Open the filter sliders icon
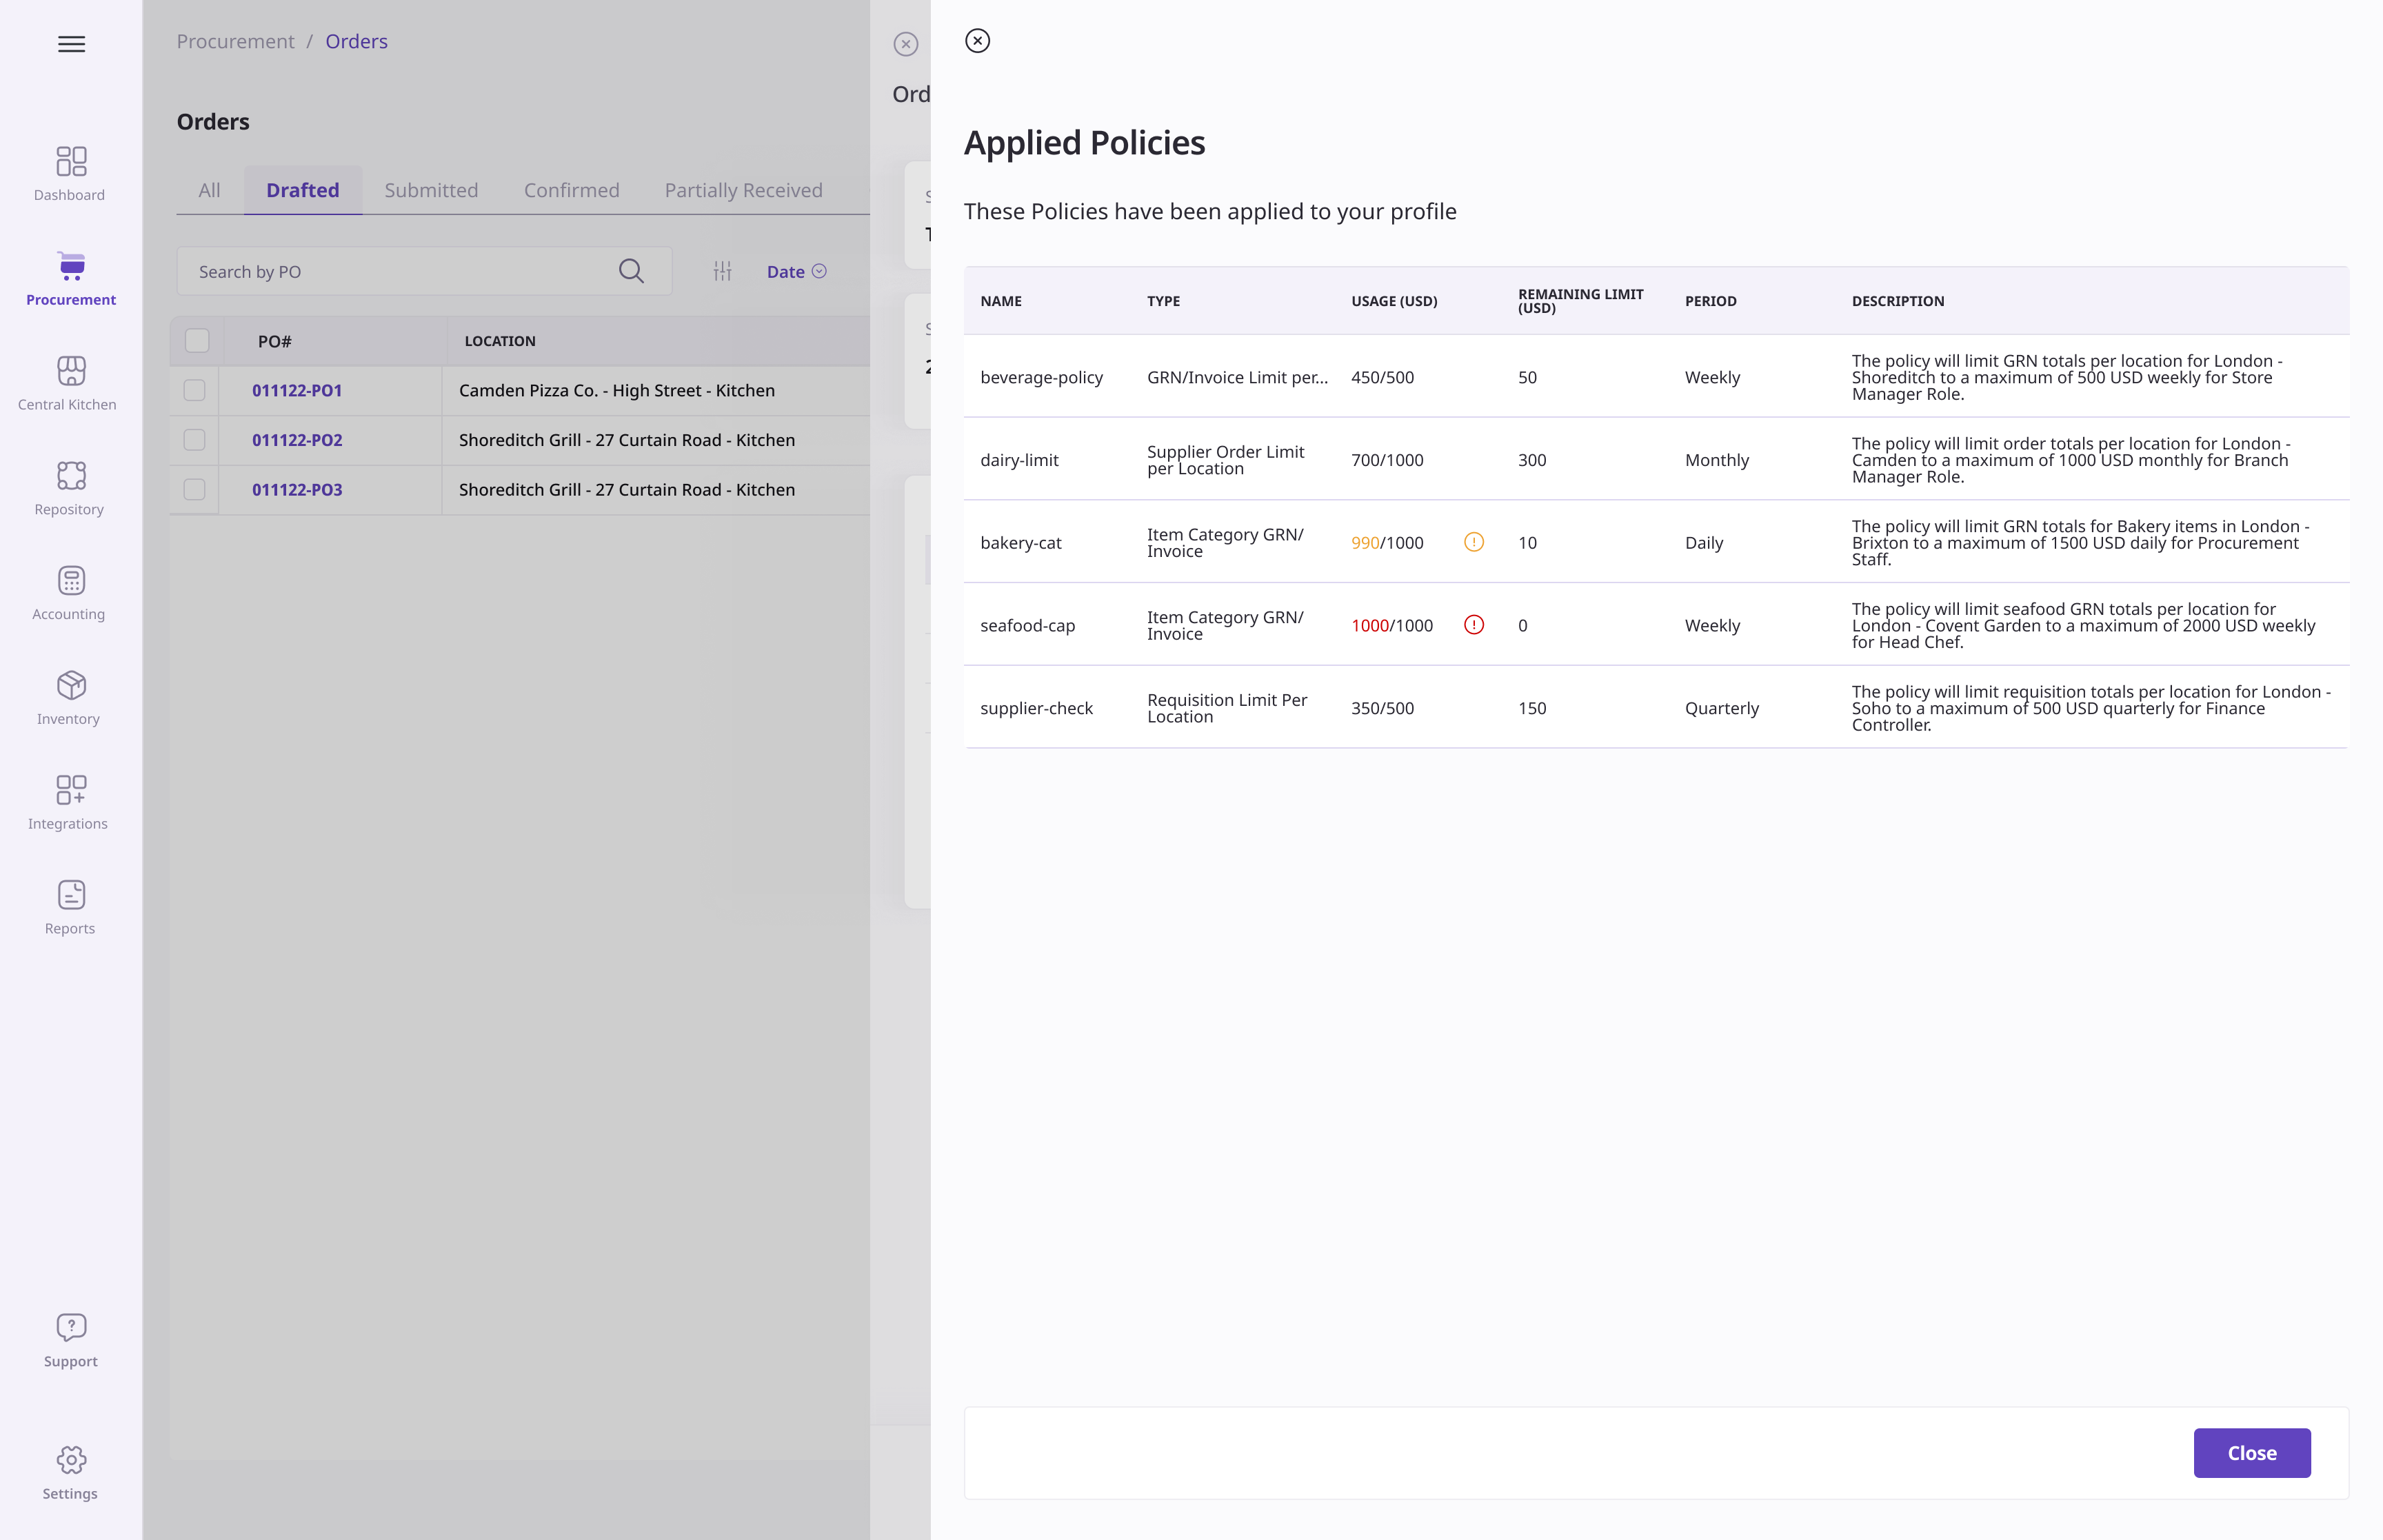 click(x=722, y=271)
